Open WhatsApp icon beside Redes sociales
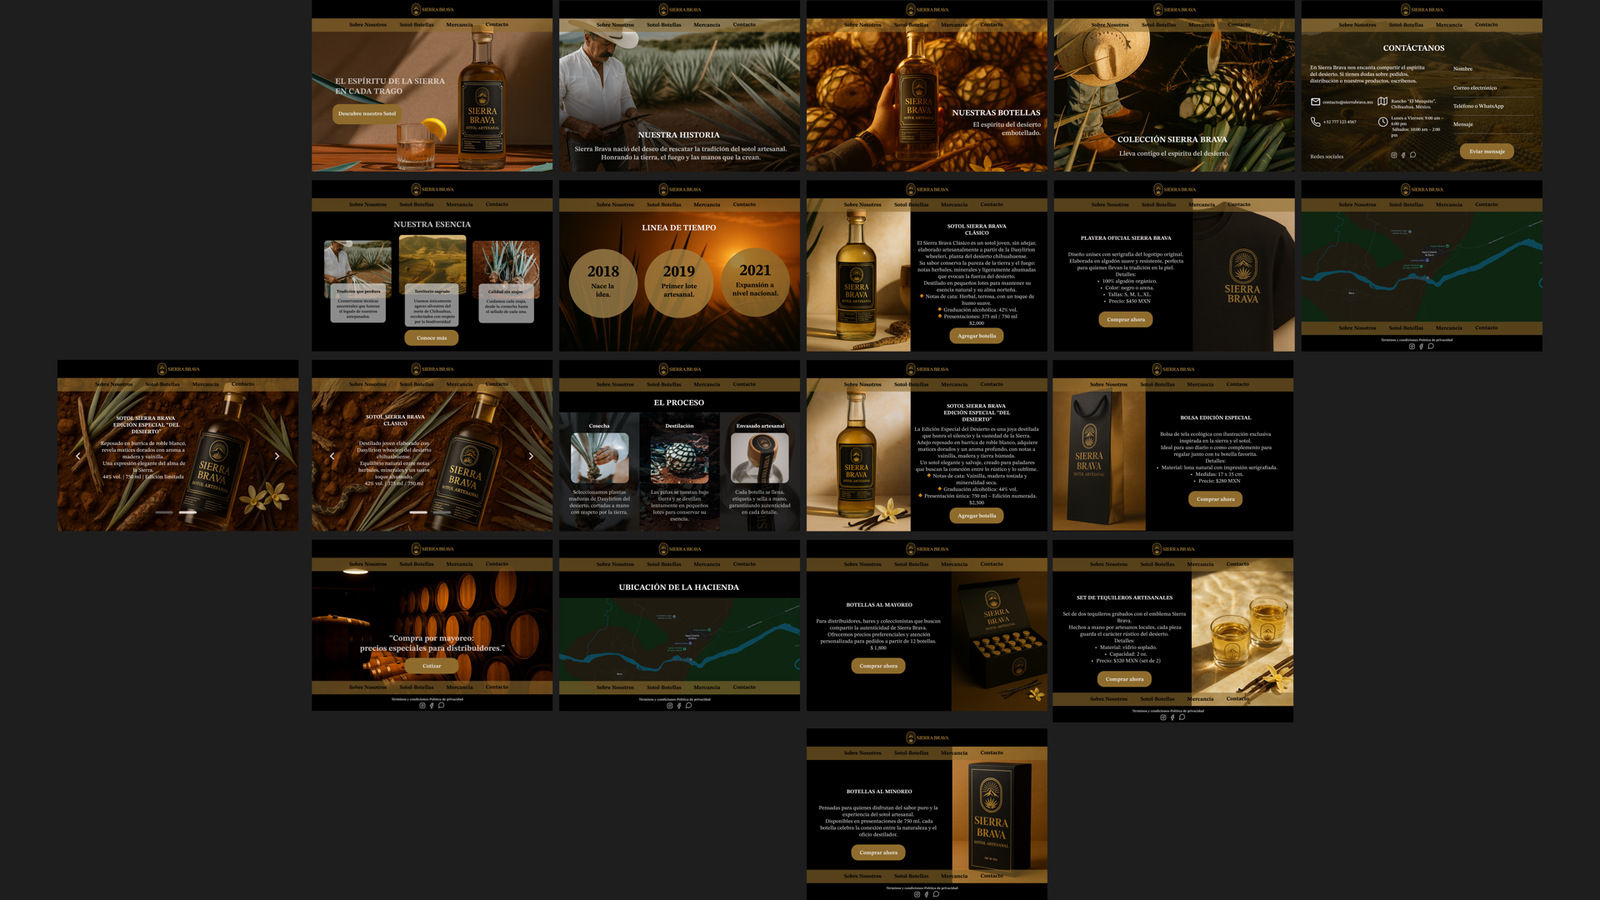The height and width of the screenshot is (900, 1600). (1413, 155)
